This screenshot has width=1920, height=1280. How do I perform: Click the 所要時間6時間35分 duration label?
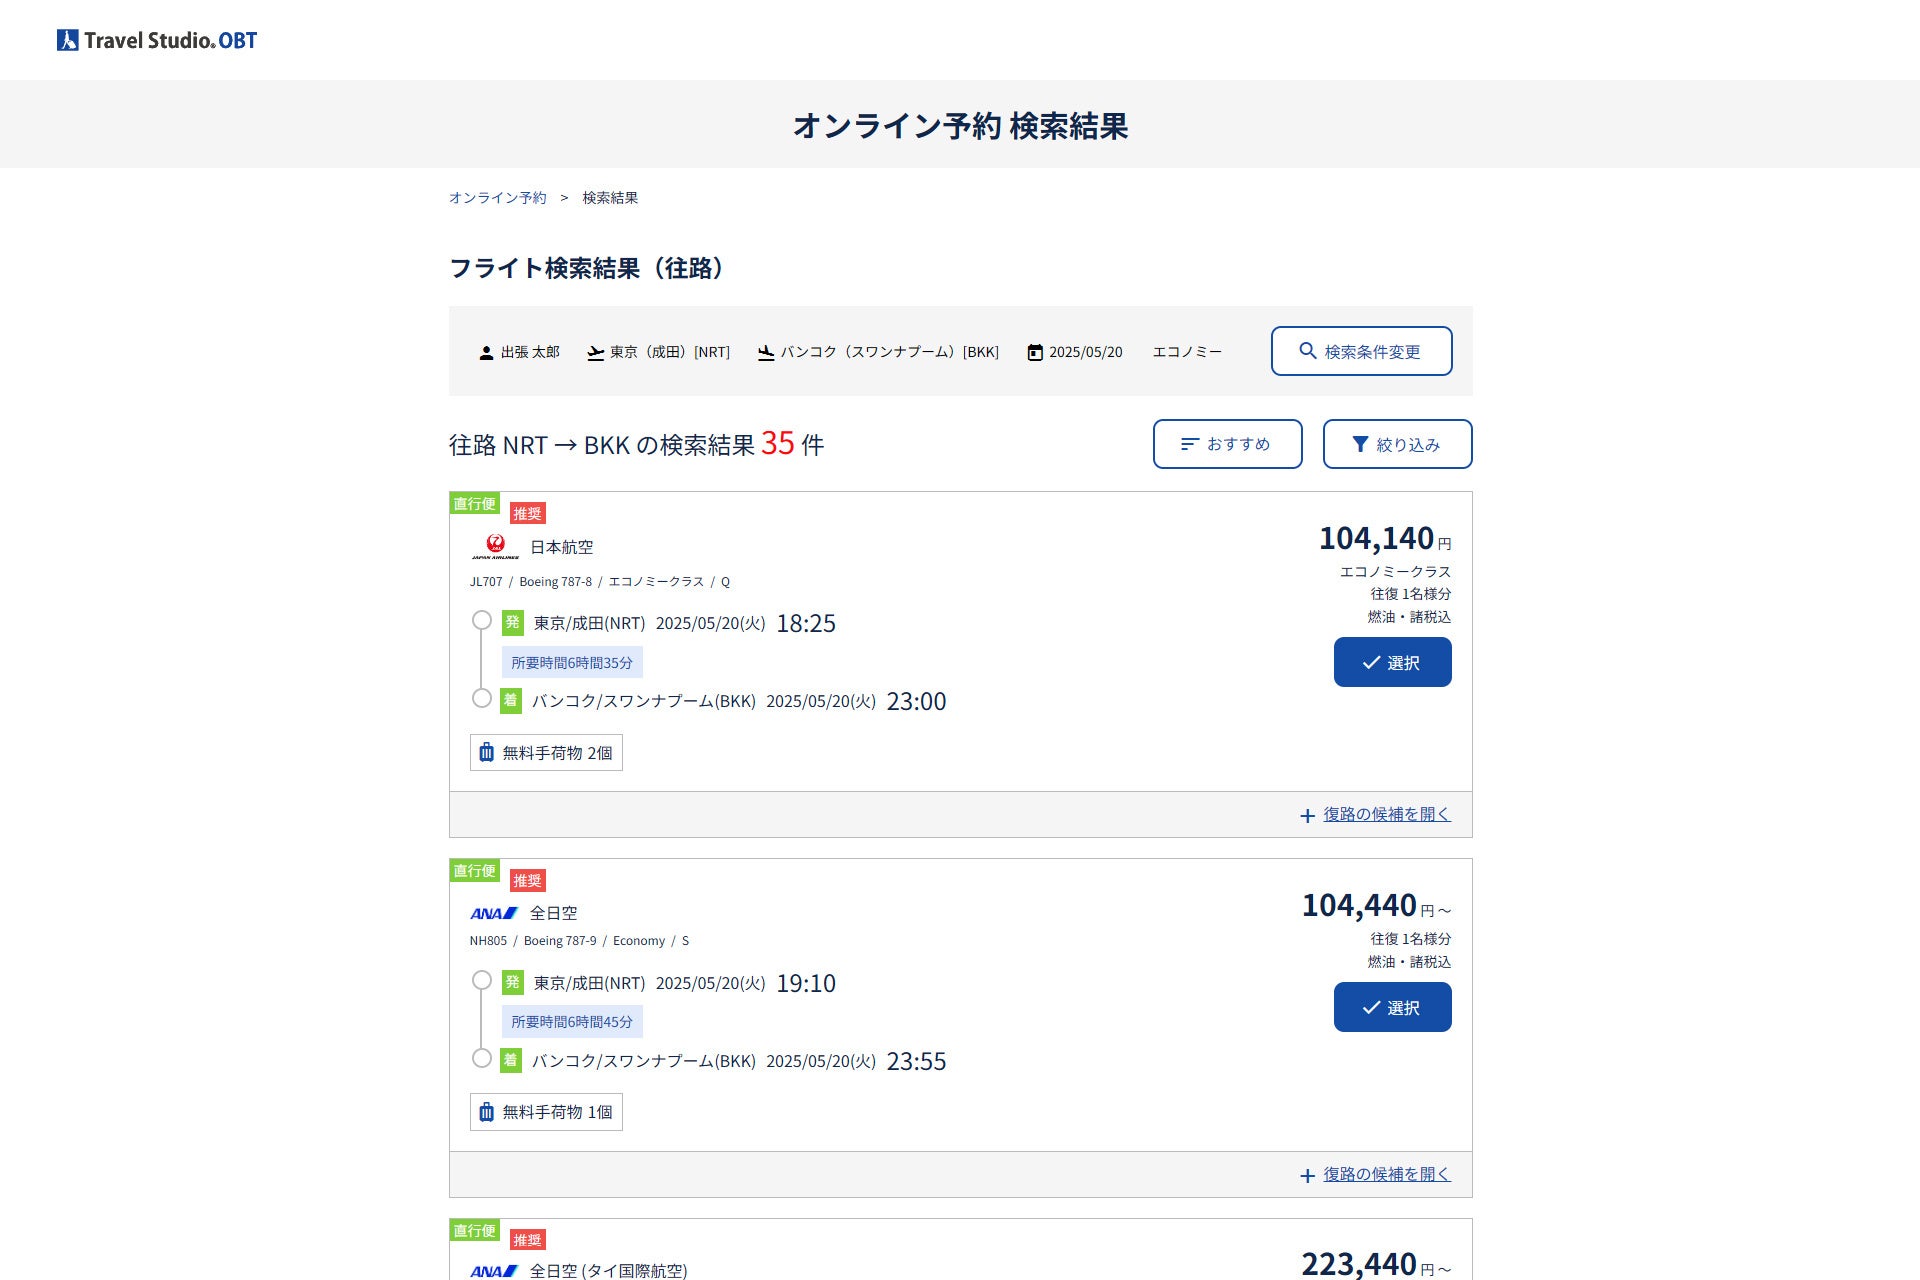pos(572,663)
